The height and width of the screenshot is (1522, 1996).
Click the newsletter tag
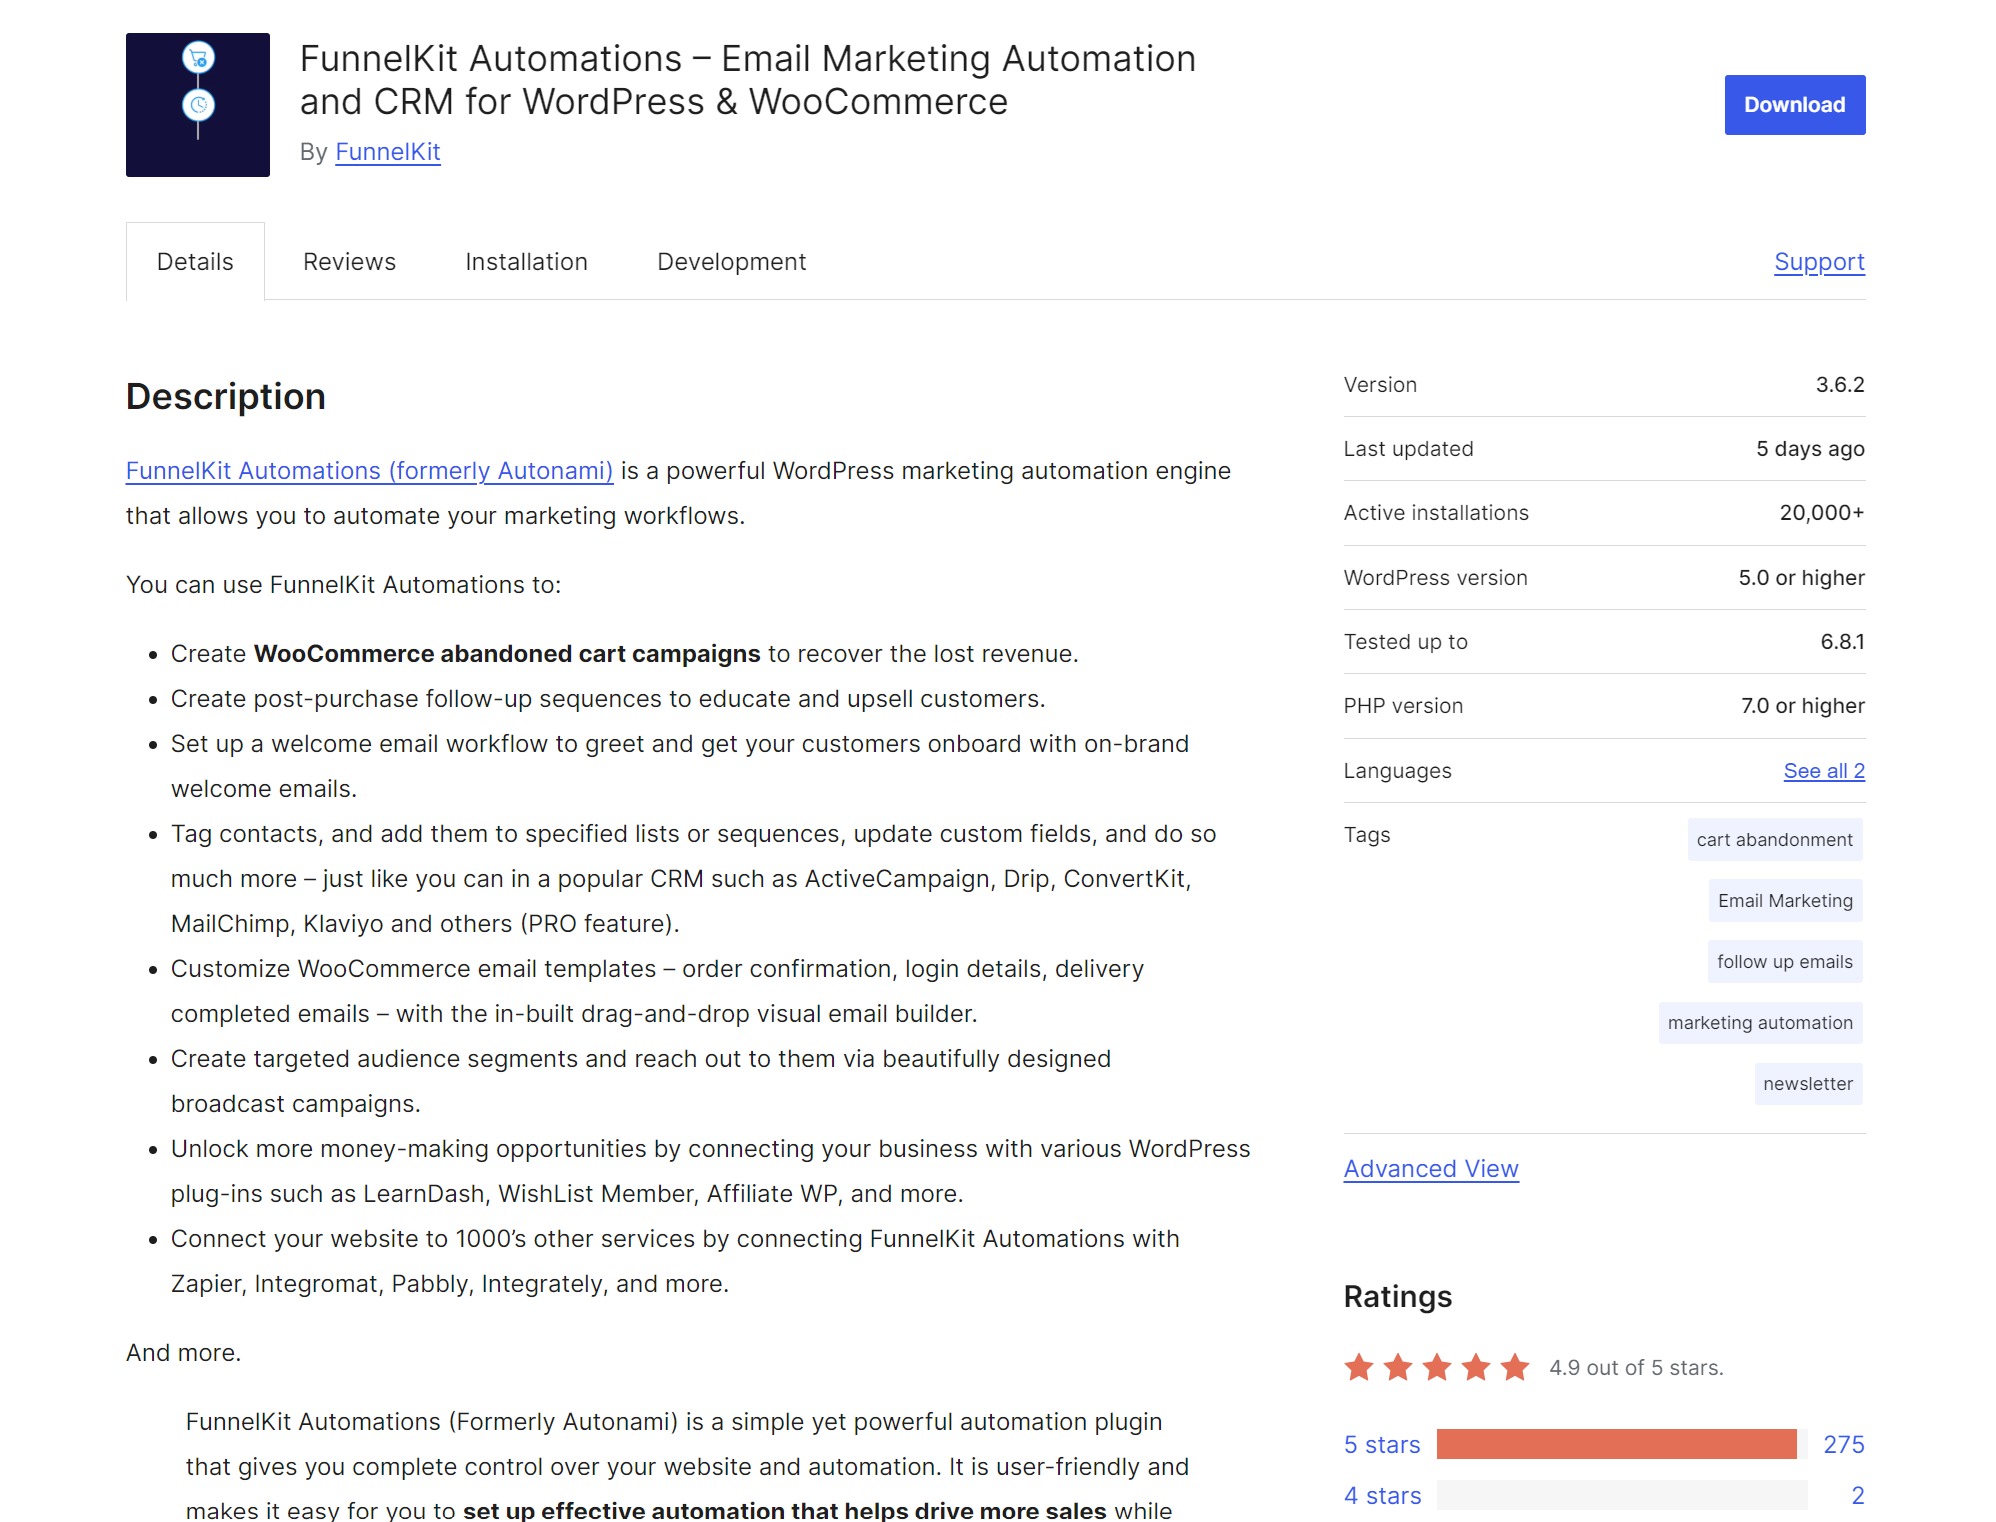point(1808,1084)
